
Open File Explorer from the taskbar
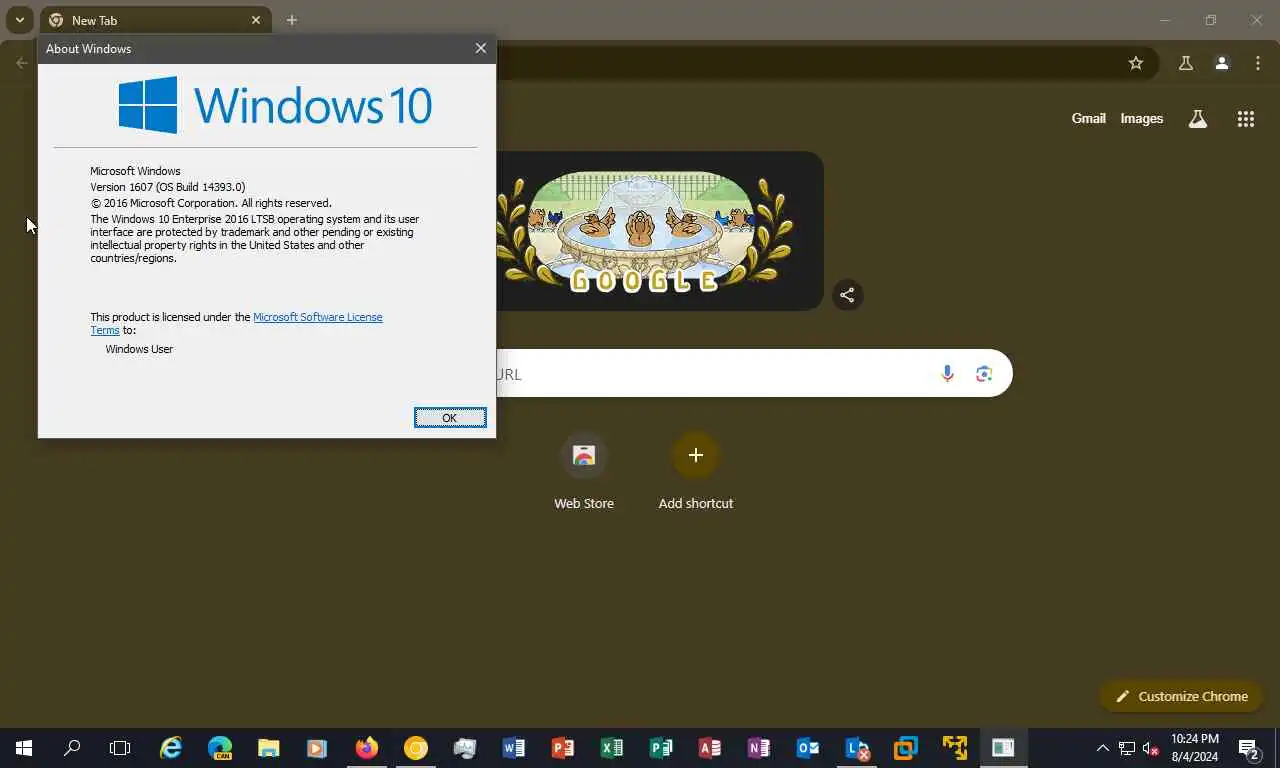coord(269,748)
